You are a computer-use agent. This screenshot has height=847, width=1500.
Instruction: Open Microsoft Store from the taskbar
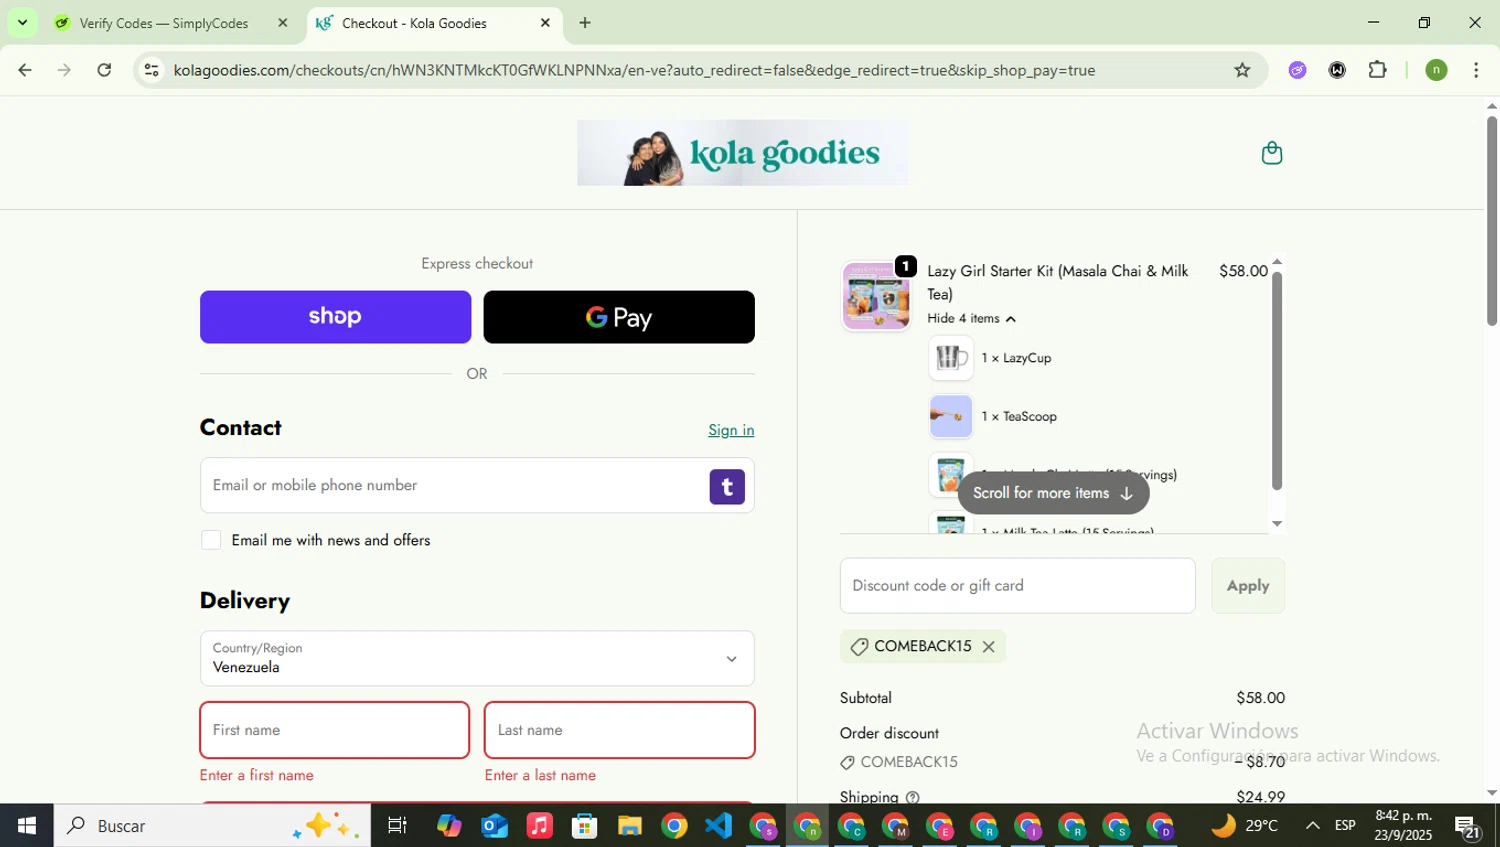coord(584,826)
